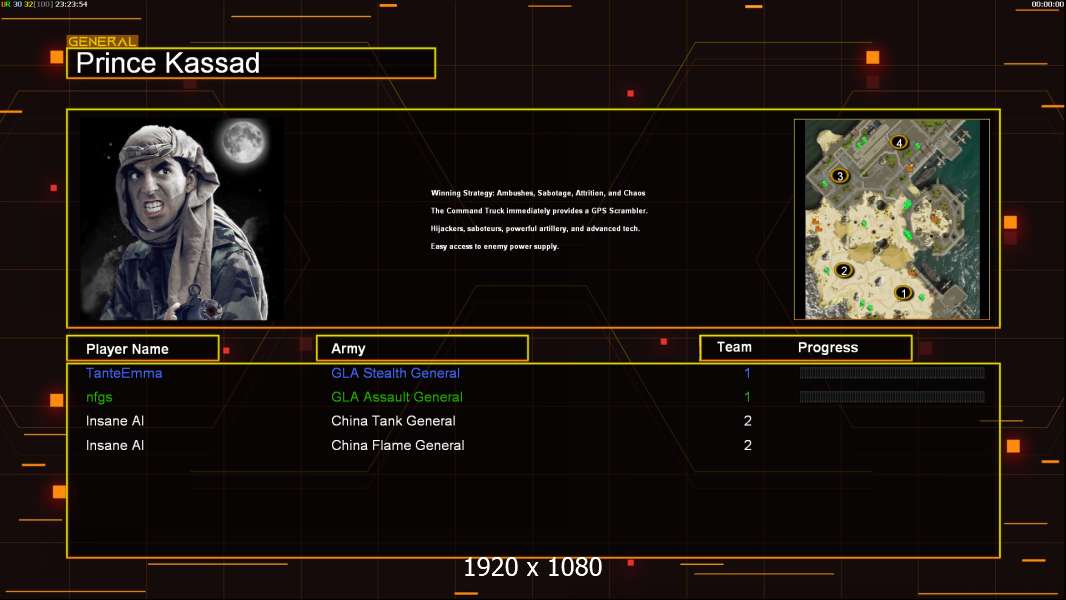The width and height of the screenshot is (1066, 600).
Task: Click team number for nfgs
Action: click(747, 397)
